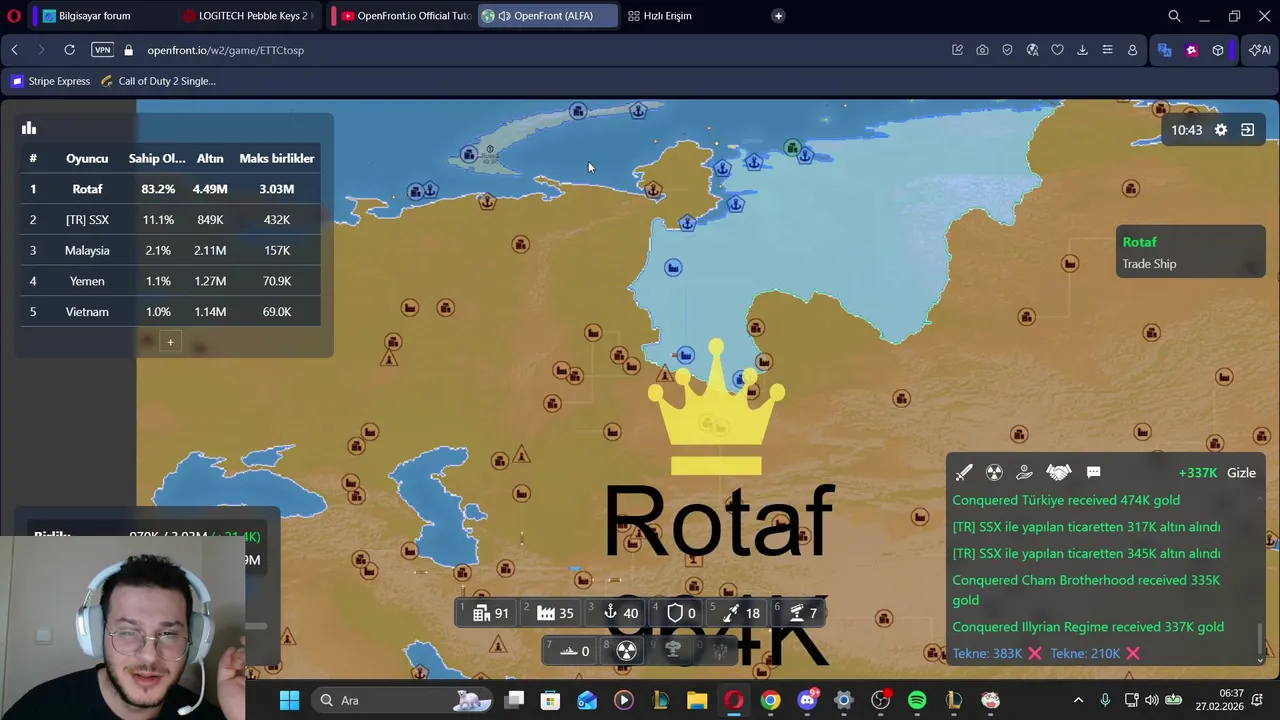Expand leaderboard with the plus button

click(170, 342)
